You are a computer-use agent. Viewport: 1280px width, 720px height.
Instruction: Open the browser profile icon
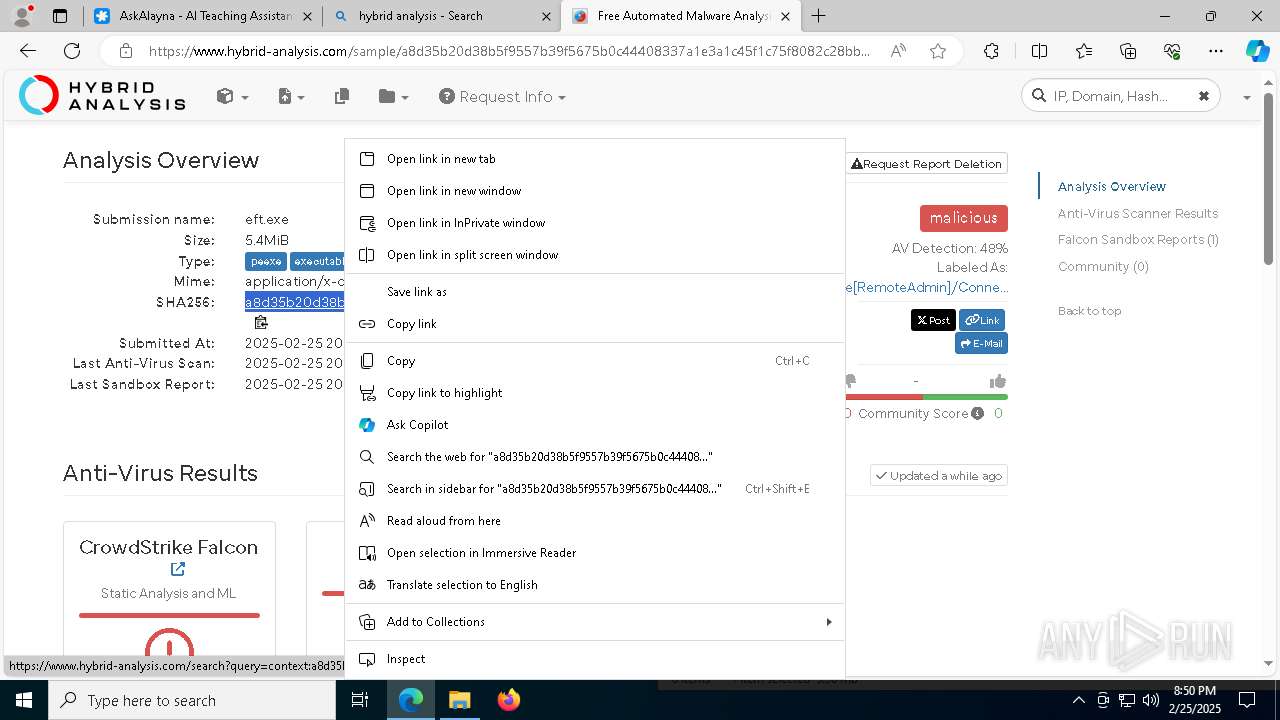(22, 16)
